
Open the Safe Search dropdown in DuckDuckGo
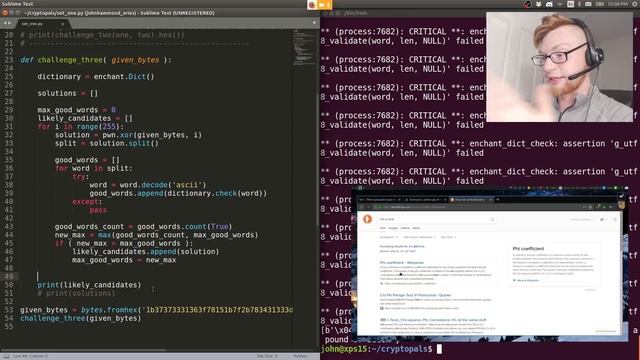pos(419,237)
